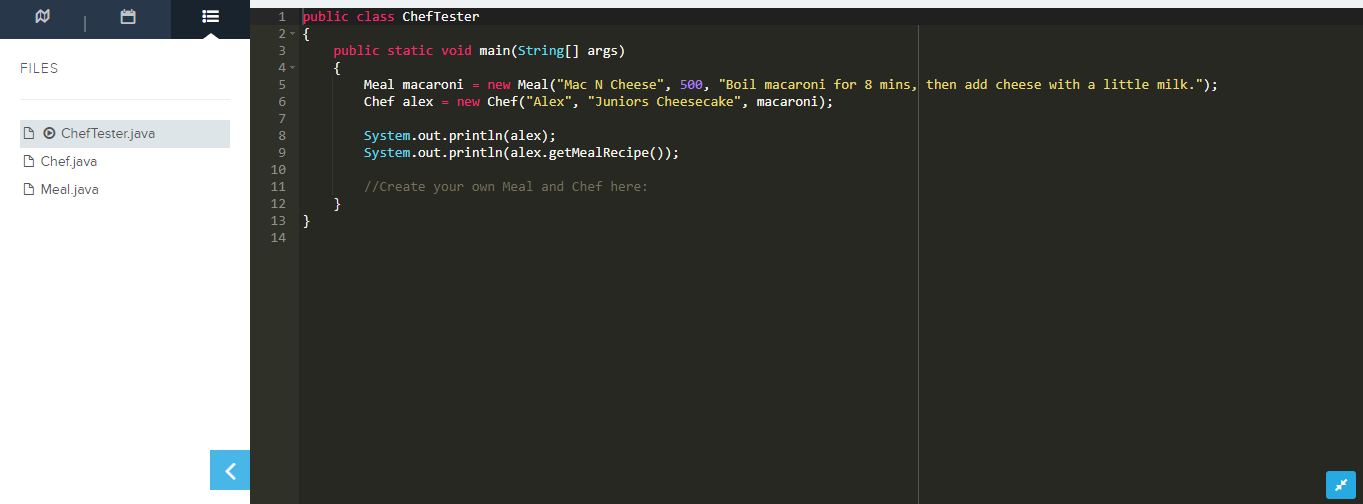
Task: Click the number 500 in the Meal constructor
Action: pyautogui.click(x=691, y=85)
